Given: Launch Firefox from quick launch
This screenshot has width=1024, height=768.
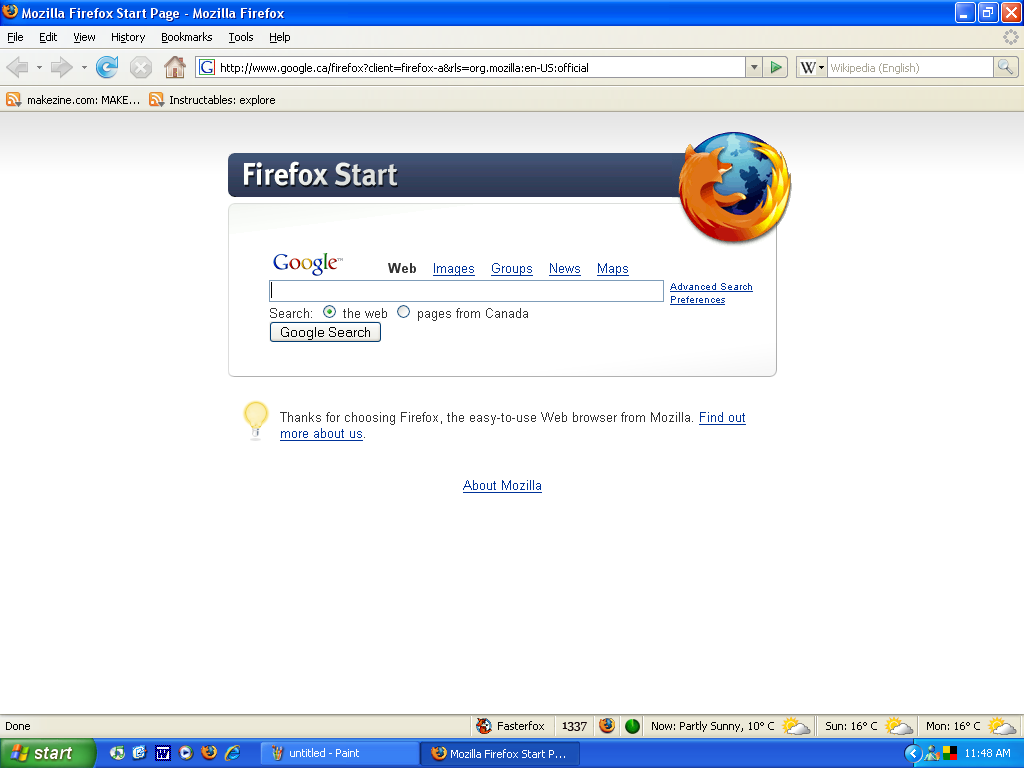Looking at the screenshot, I should (209, 753).
